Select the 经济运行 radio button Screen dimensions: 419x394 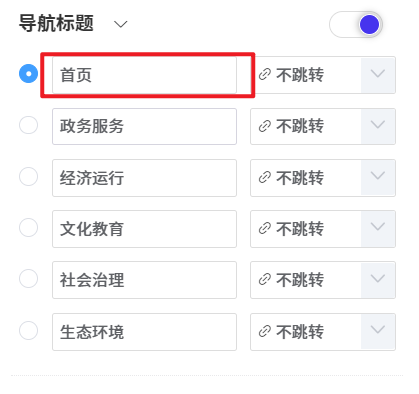(x=28, y=176)
